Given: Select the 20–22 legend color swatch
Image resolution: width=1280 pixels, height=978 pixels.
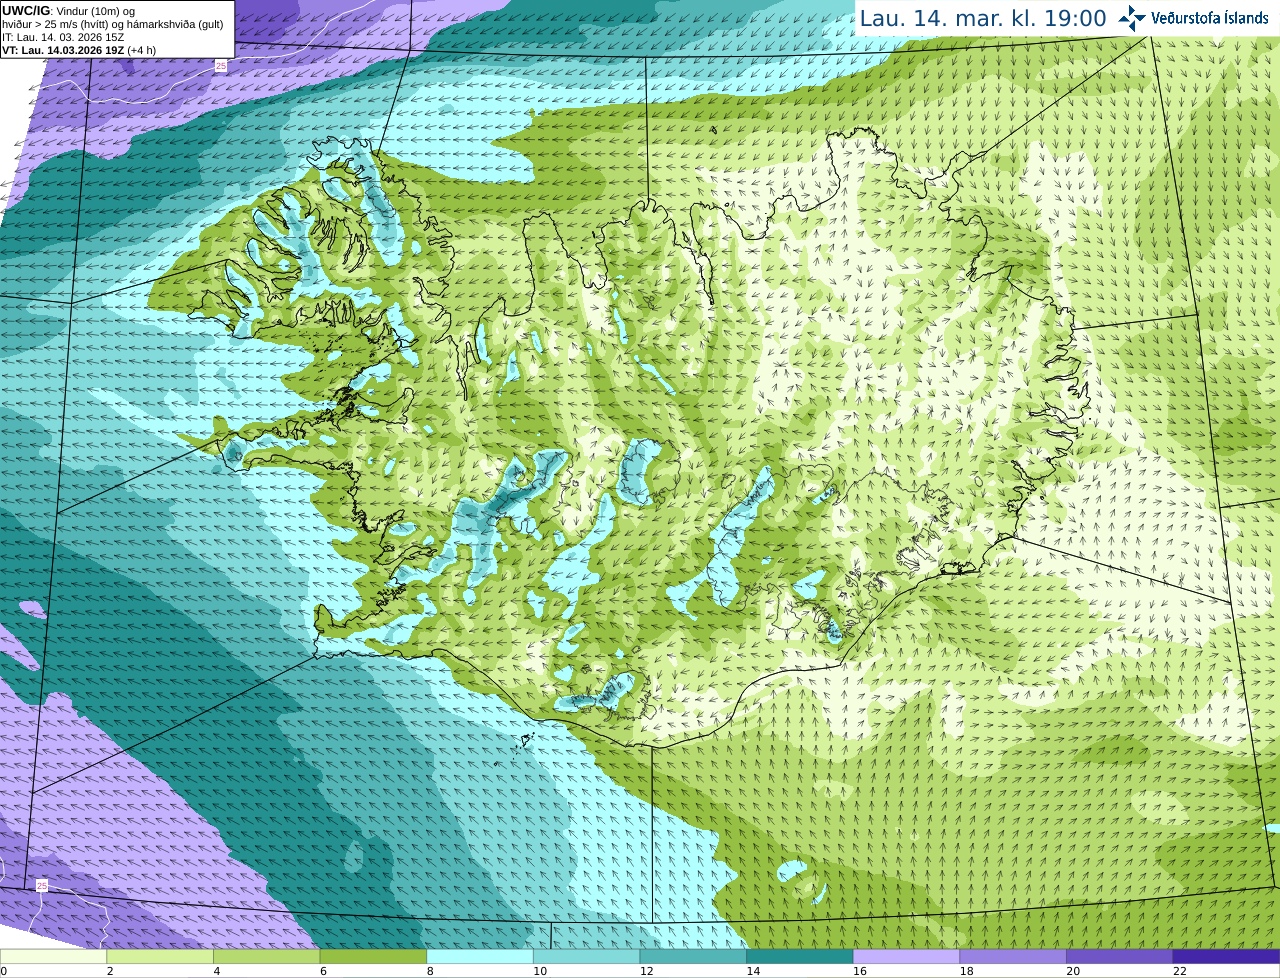Looking at the screenshot, I should coord(1120,956).
